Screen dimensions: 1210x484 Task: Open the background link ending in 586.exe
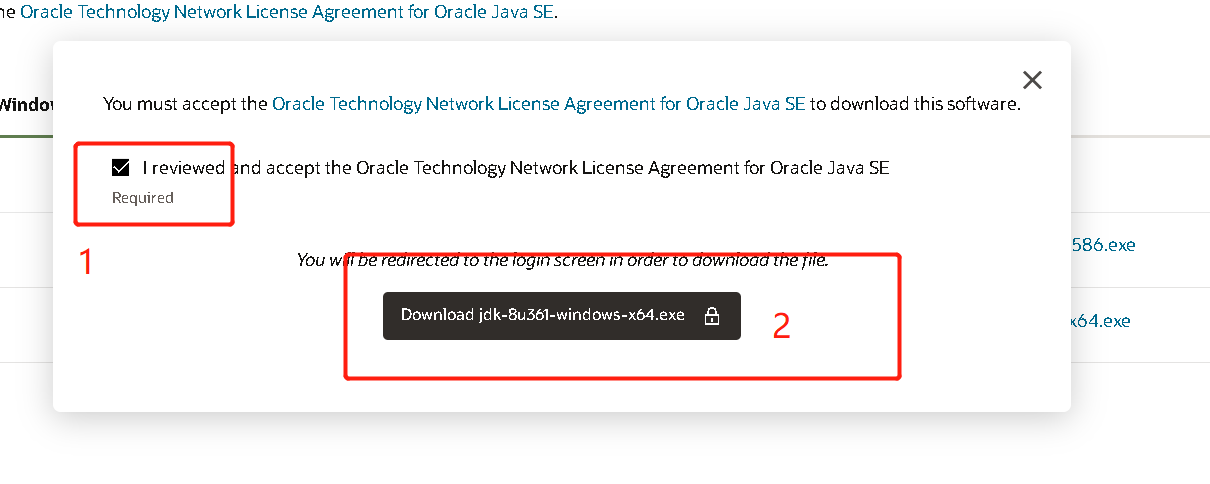click(x=1103, y=244)
